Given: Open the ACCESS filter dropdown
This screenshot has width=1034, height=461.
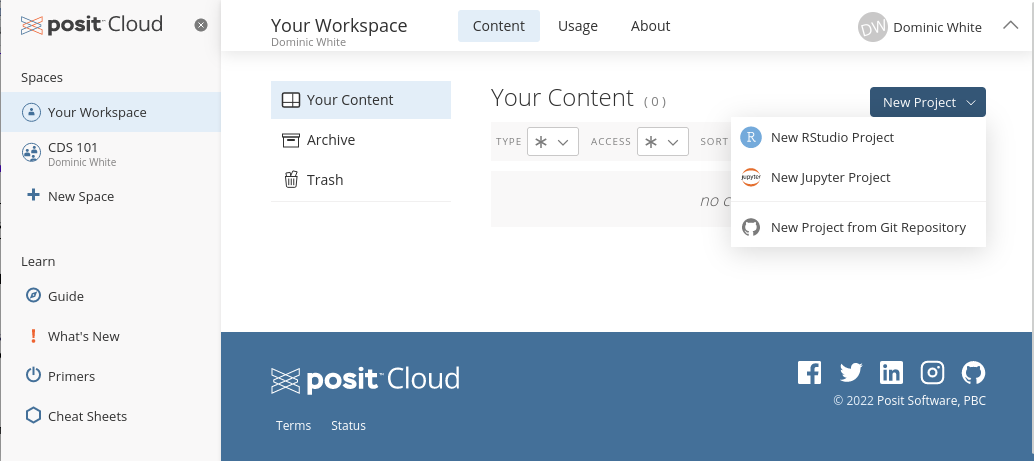Looking at the screenshot, I should coord(663,142).
